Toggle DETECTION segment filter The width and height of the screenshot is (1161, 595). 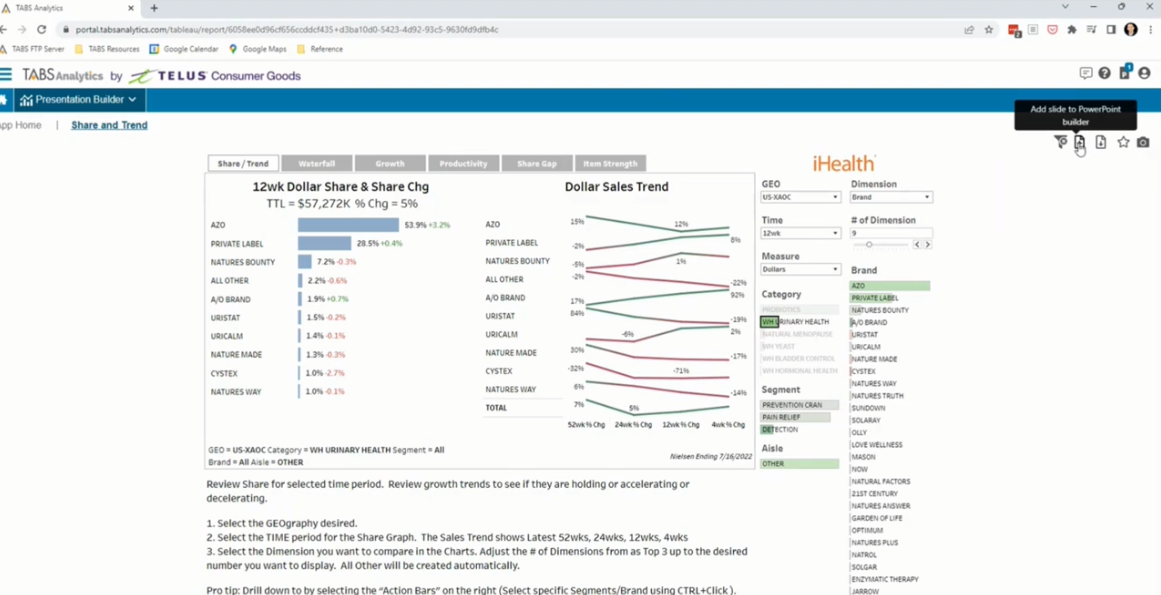[780, 429]
